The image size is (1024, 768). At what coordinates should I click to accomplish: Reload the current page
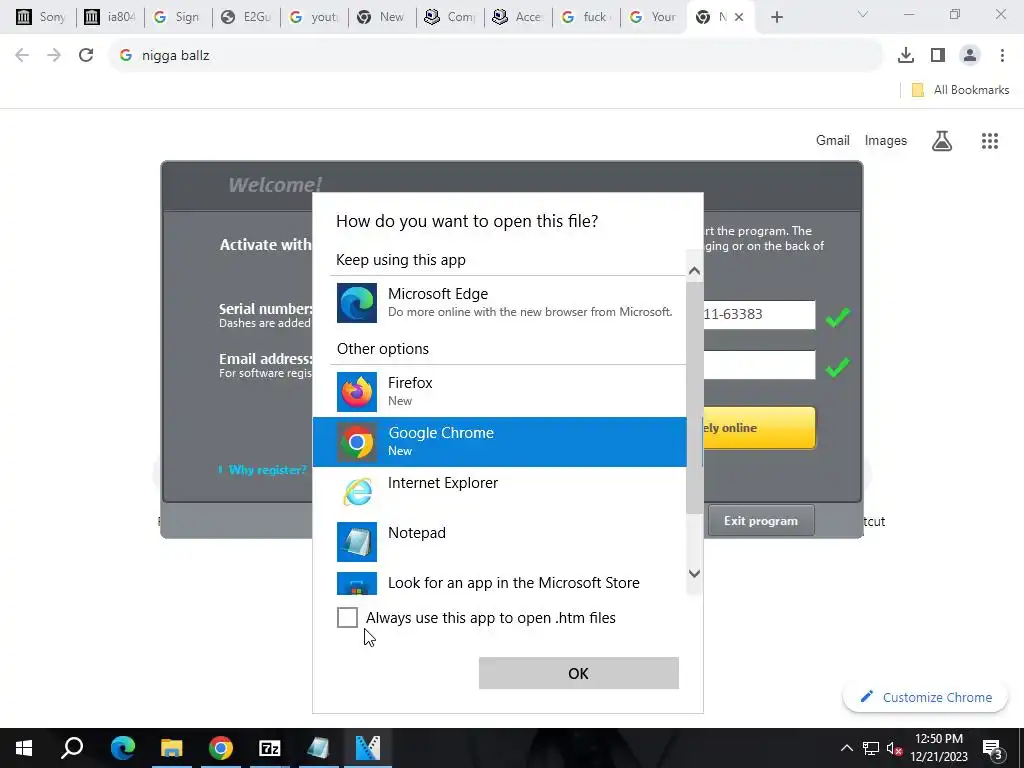click(x=86, y=55)
